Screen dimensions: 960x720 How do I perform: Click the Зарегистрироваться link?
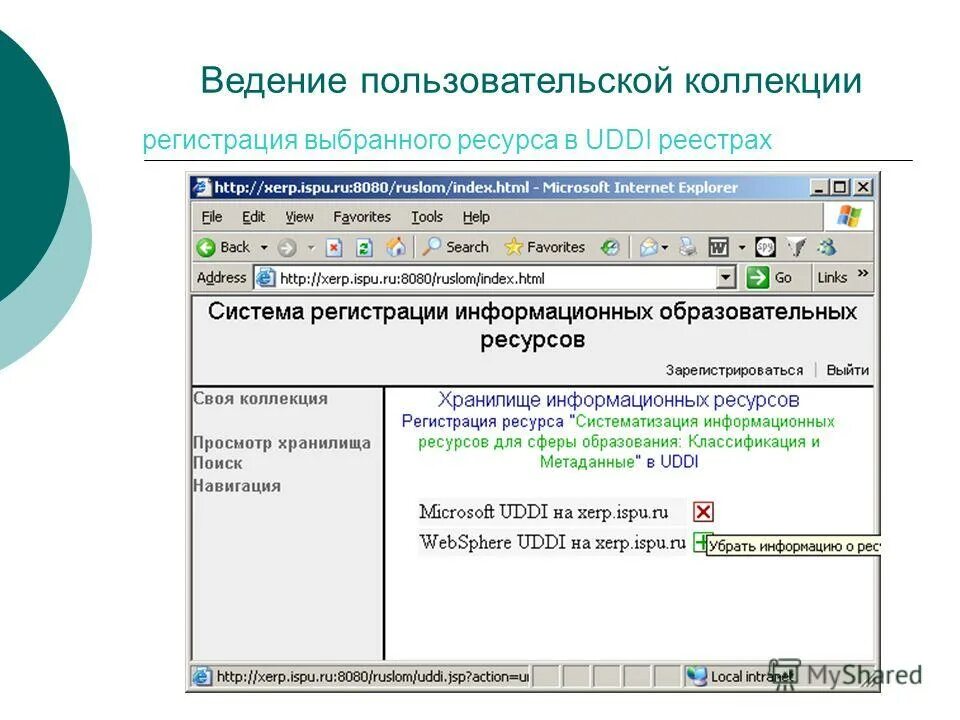tap(733, 369)
